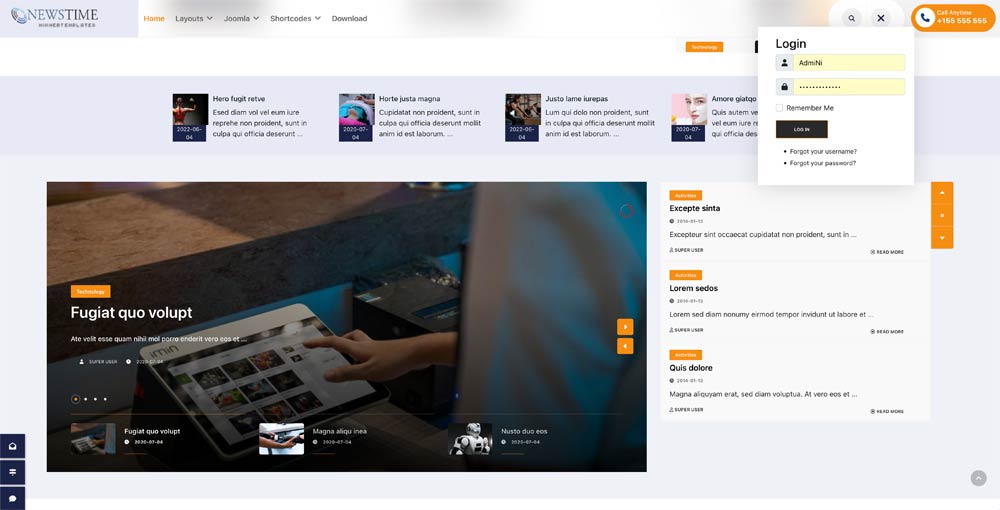Go to previous slide with left arrow

pyautogui.click(x=625, y=346)
